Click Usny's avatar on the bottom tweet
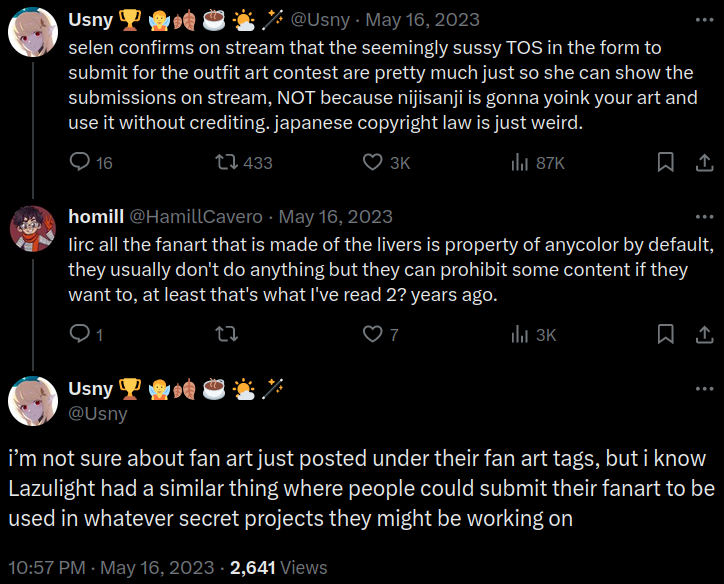724x584 pixels. click(31, 400)
